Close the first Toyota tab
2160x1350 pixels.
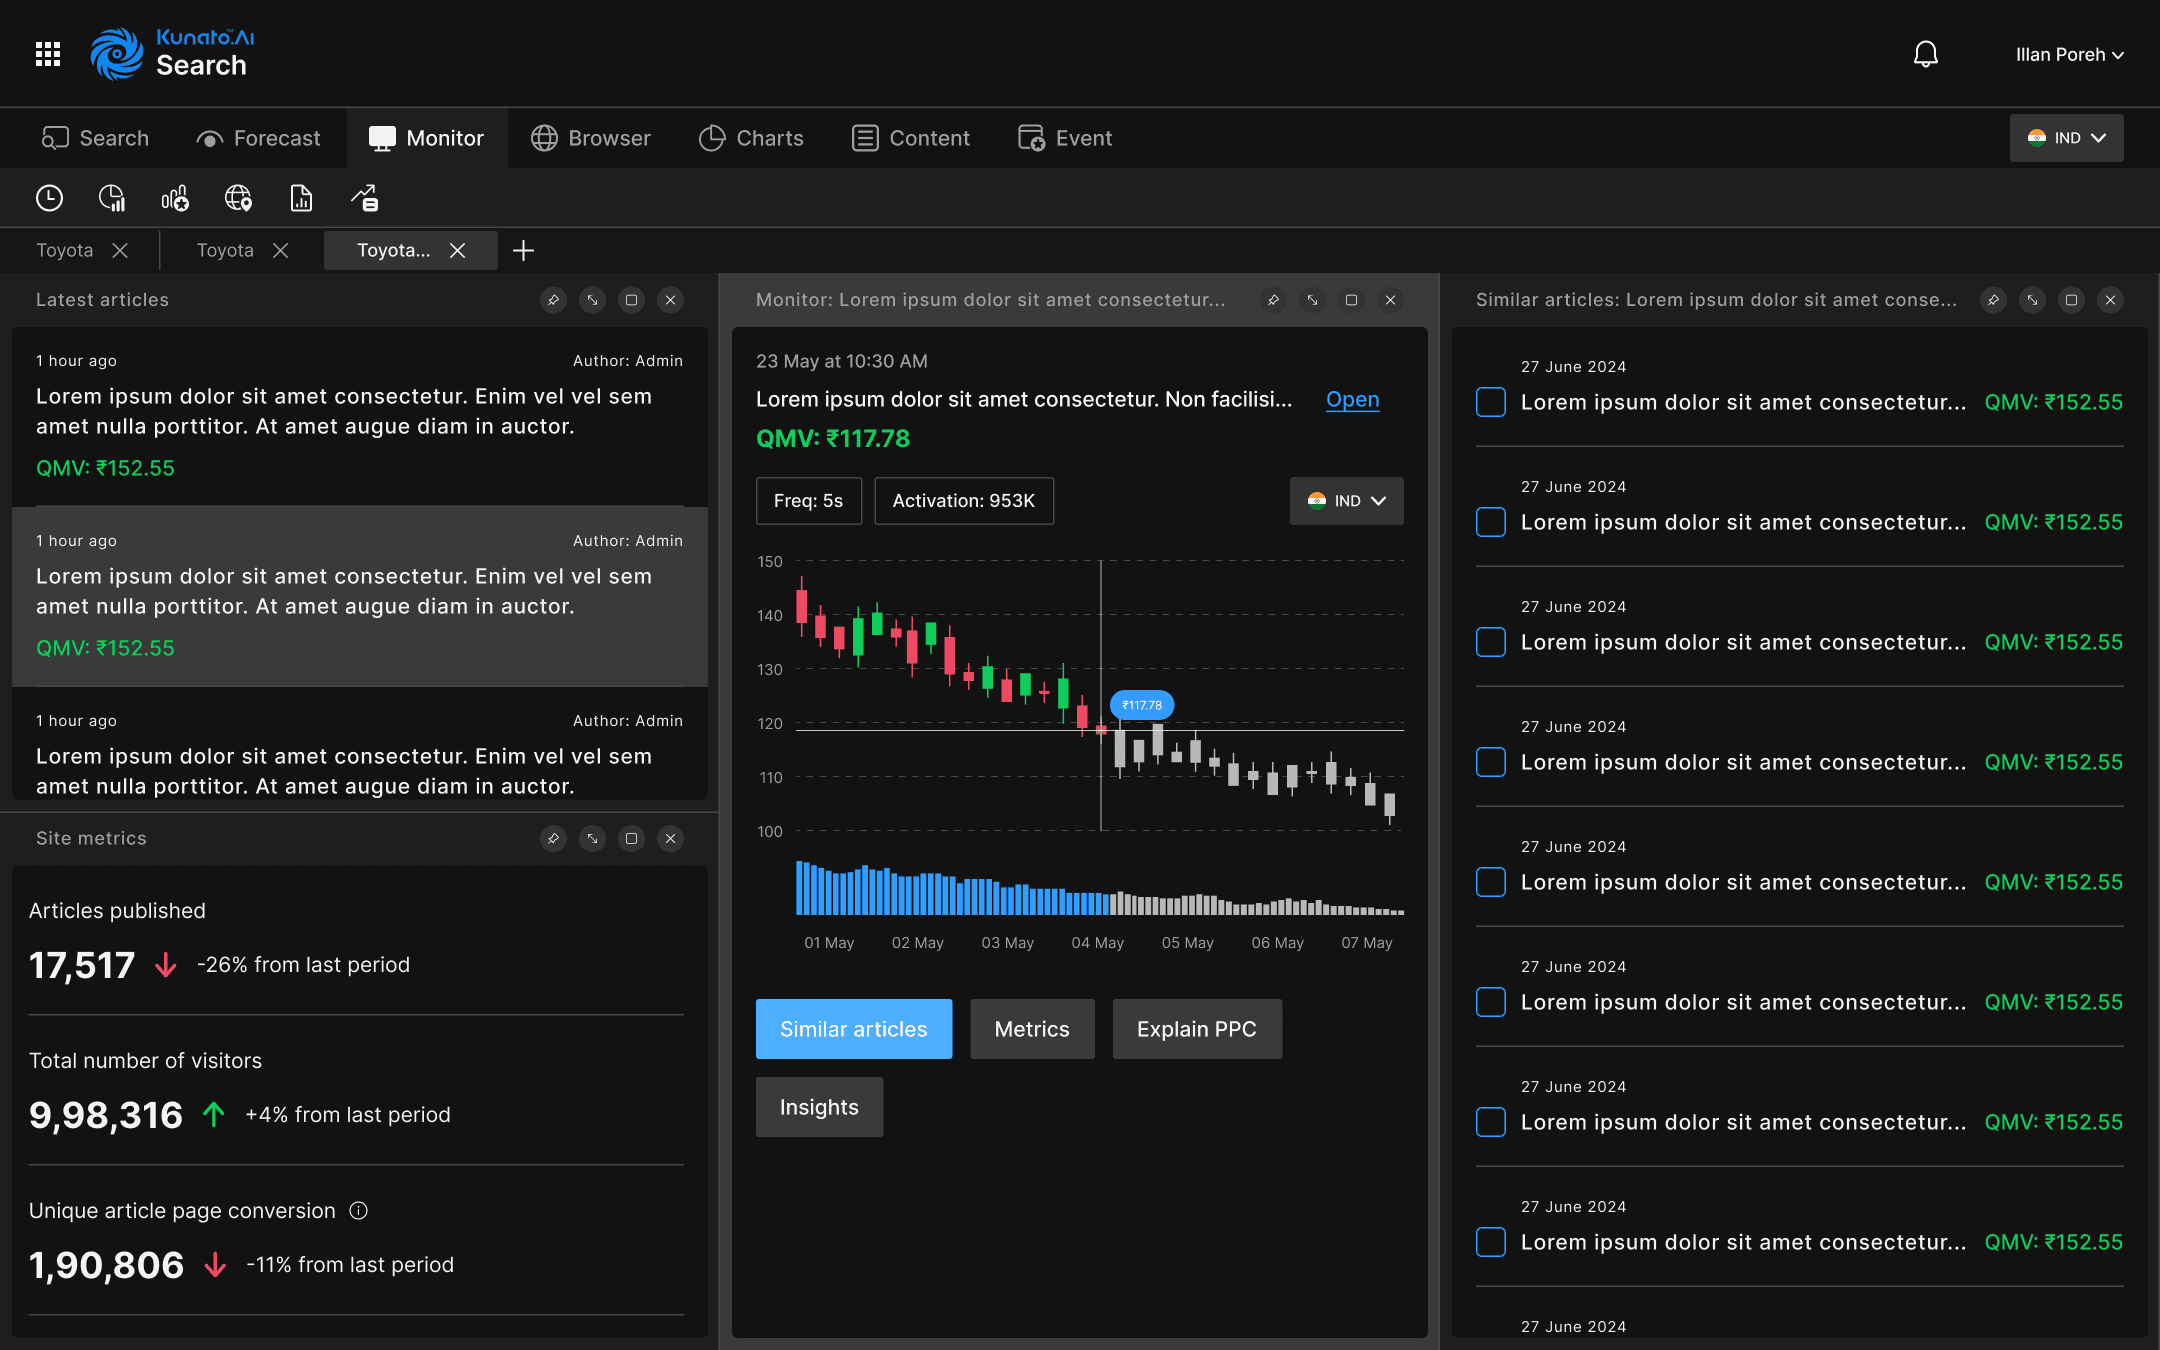coord(120,250)
